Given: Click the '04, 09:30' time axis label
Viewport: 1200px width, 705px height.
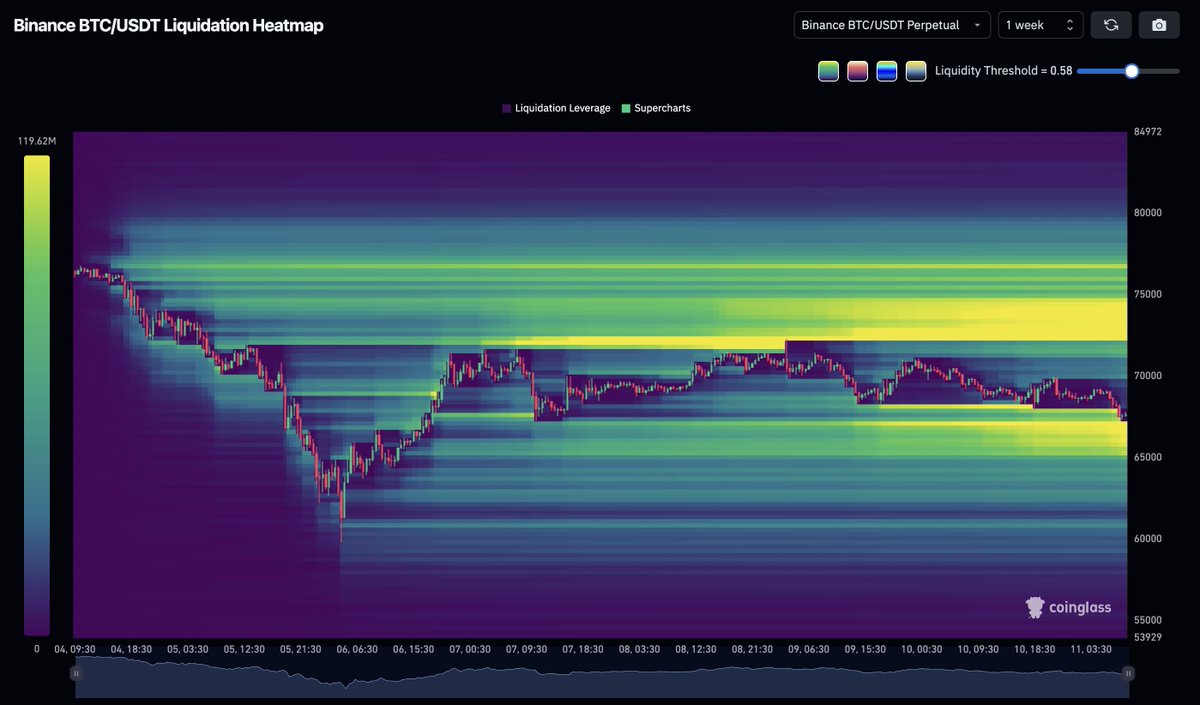Looking at the screenshot, I should coord(75,649).
